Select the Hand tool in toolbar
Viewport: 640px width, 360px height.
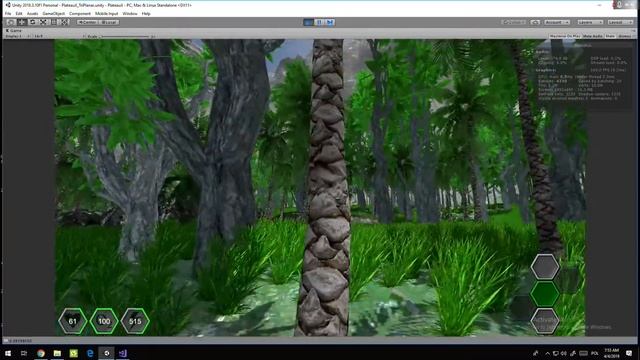(11, 22)
